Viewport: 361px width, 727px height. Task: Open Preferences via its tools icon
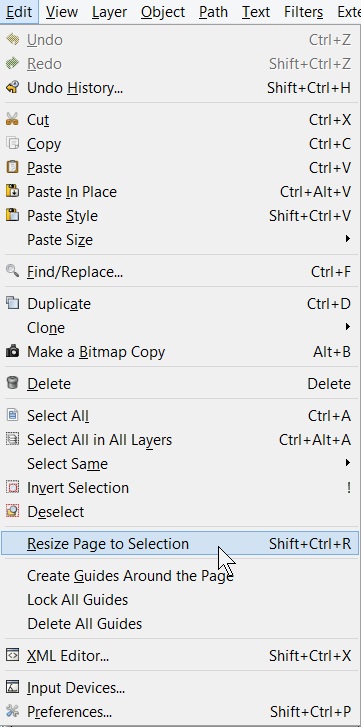coord(12,711)
